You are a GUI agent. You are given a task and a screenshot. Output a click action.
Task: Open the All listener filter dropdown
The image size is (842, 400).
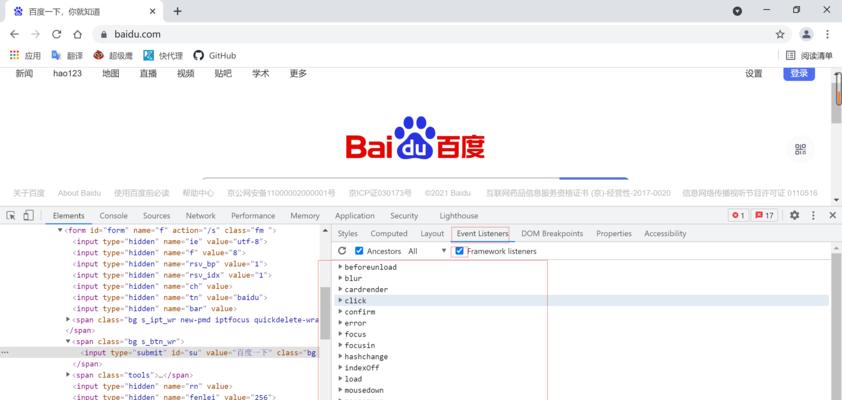pyautogui.click(x=427, y=251)
